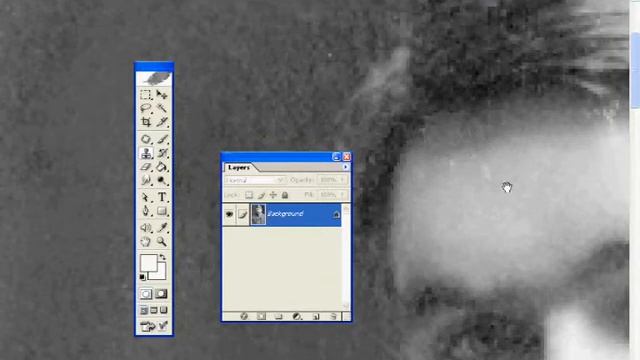Image resolution: width=640 pixels, height=360 pixels.
Task: Select the Magic Wand tool
Action: click(x=162, y=108)
